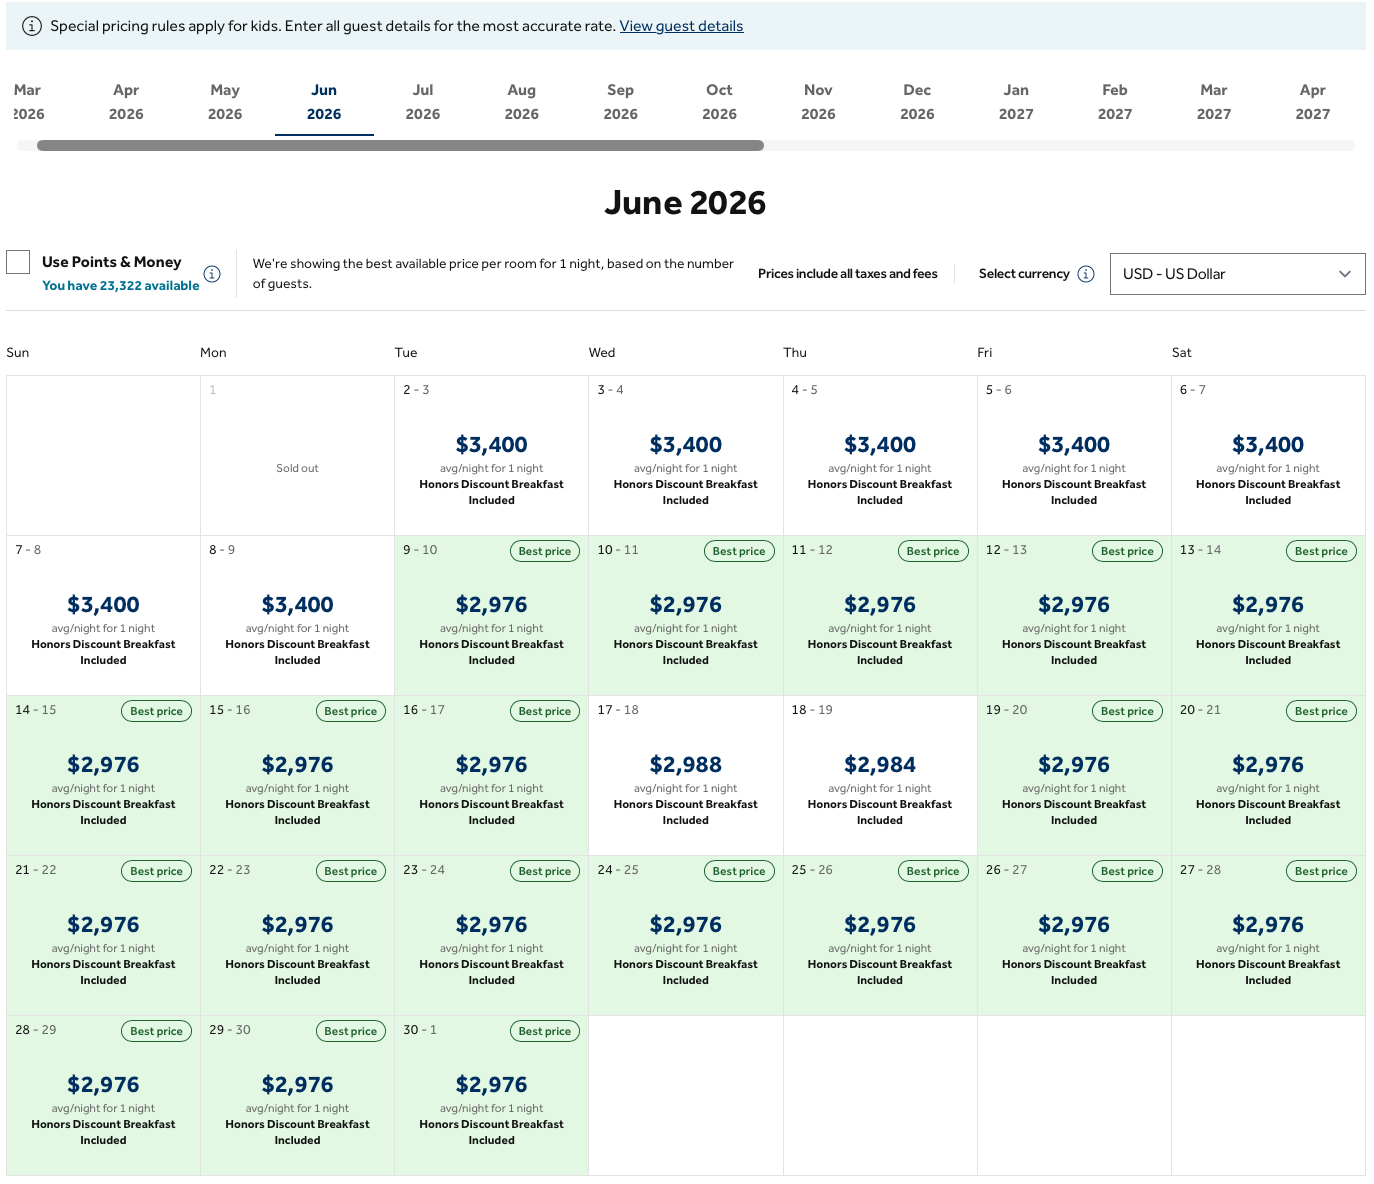Open the Apr 2027 month tab
The height and width of the screenshot is (1184, 1374).
pos(1312,102)
